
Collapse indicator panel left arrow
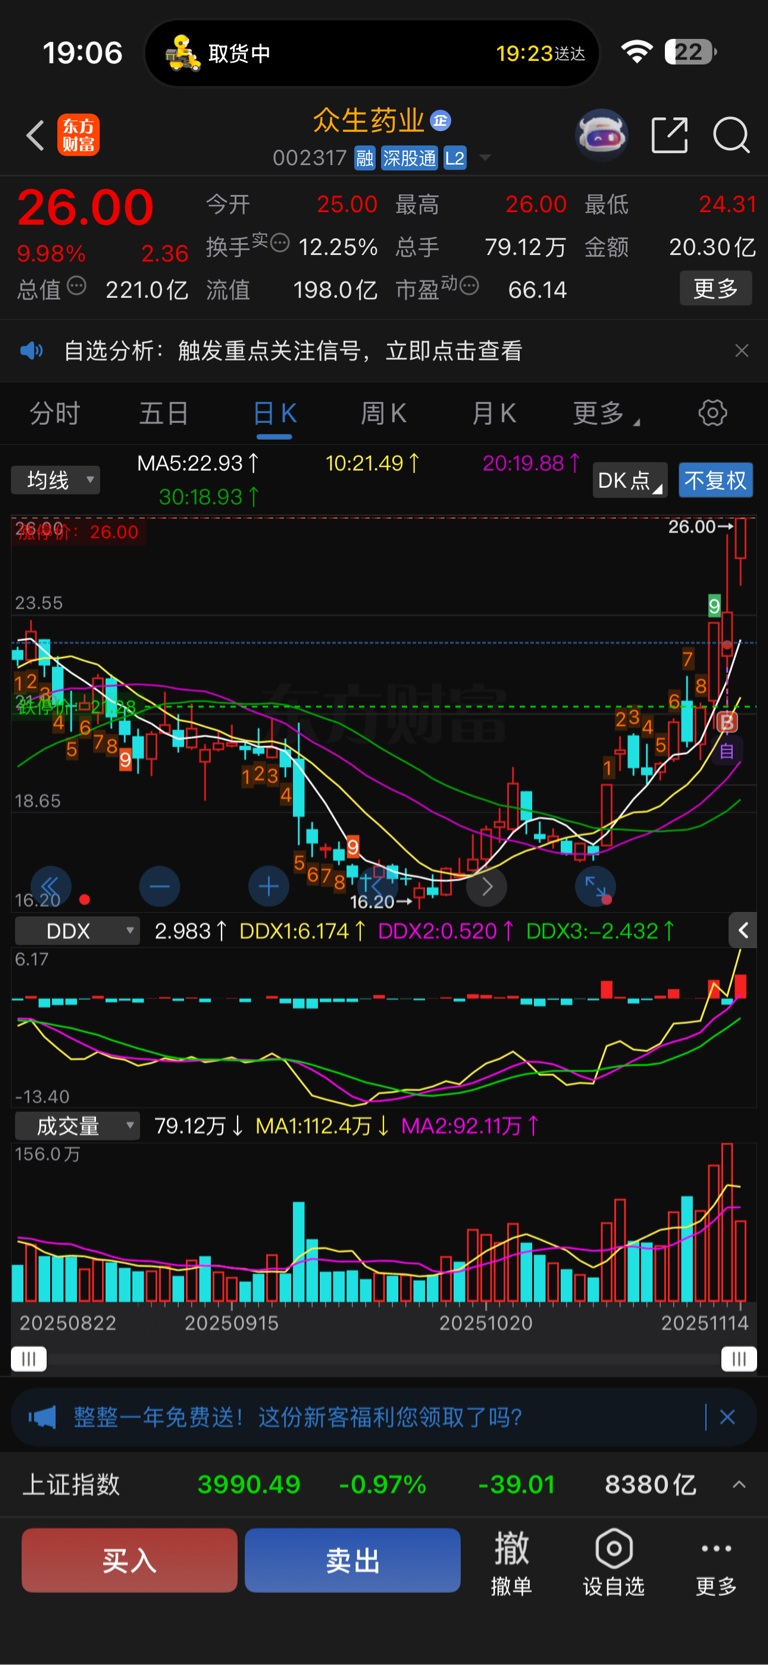pos(743,931)
